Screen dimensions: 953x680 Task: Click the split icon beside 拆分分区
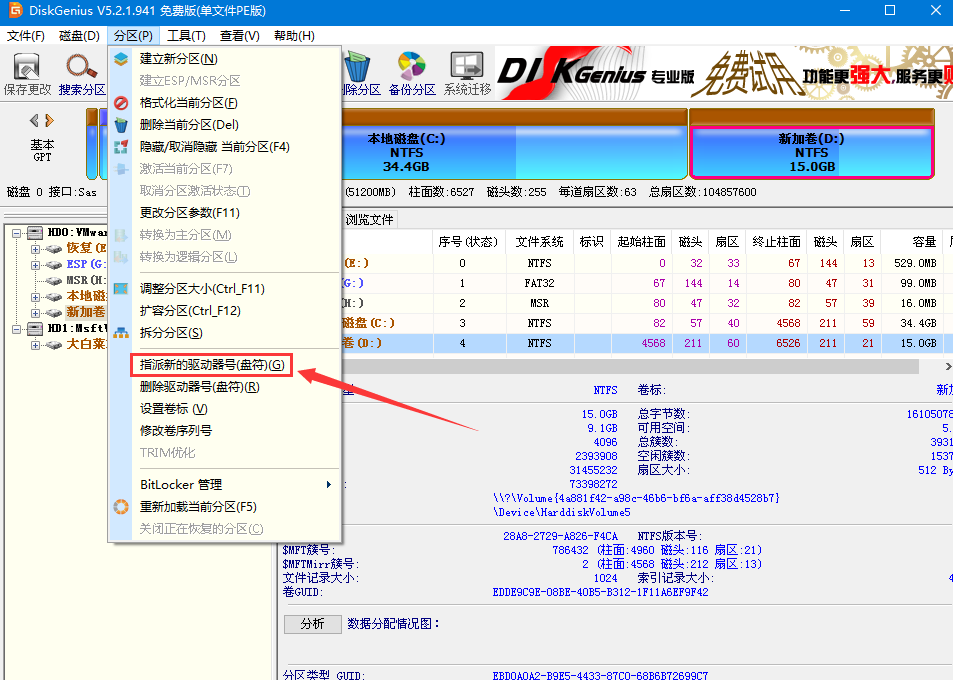click(x=121, y=333)
